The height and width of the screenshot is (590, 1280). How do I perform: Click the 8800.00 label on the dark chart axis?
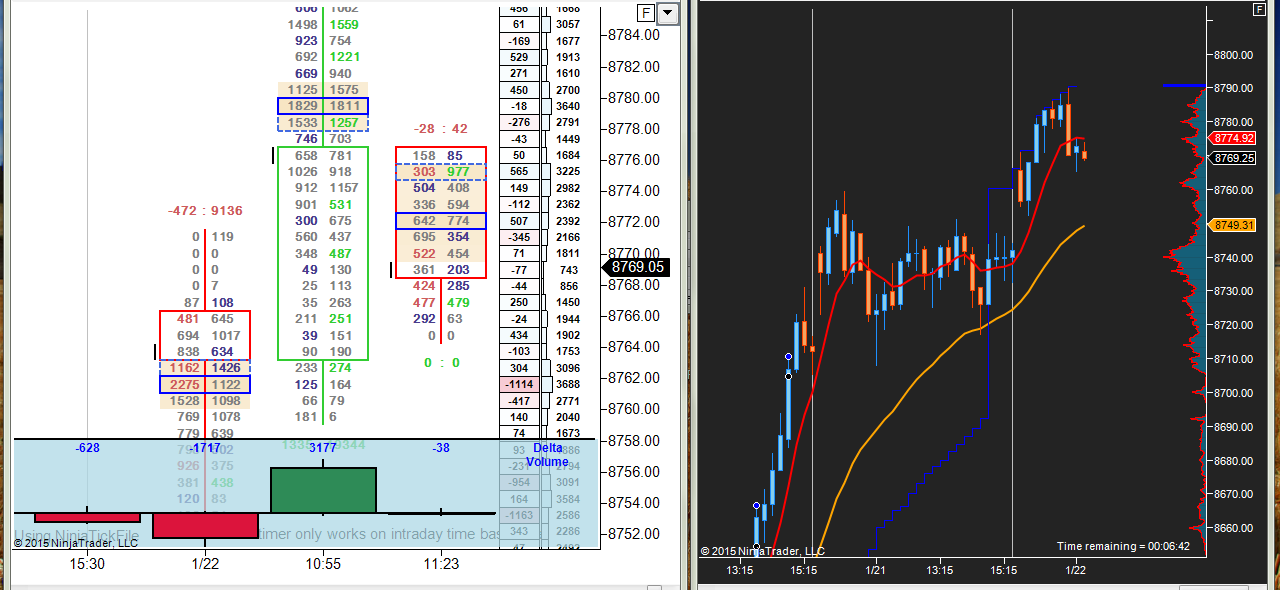click(x=1235, y=55)
